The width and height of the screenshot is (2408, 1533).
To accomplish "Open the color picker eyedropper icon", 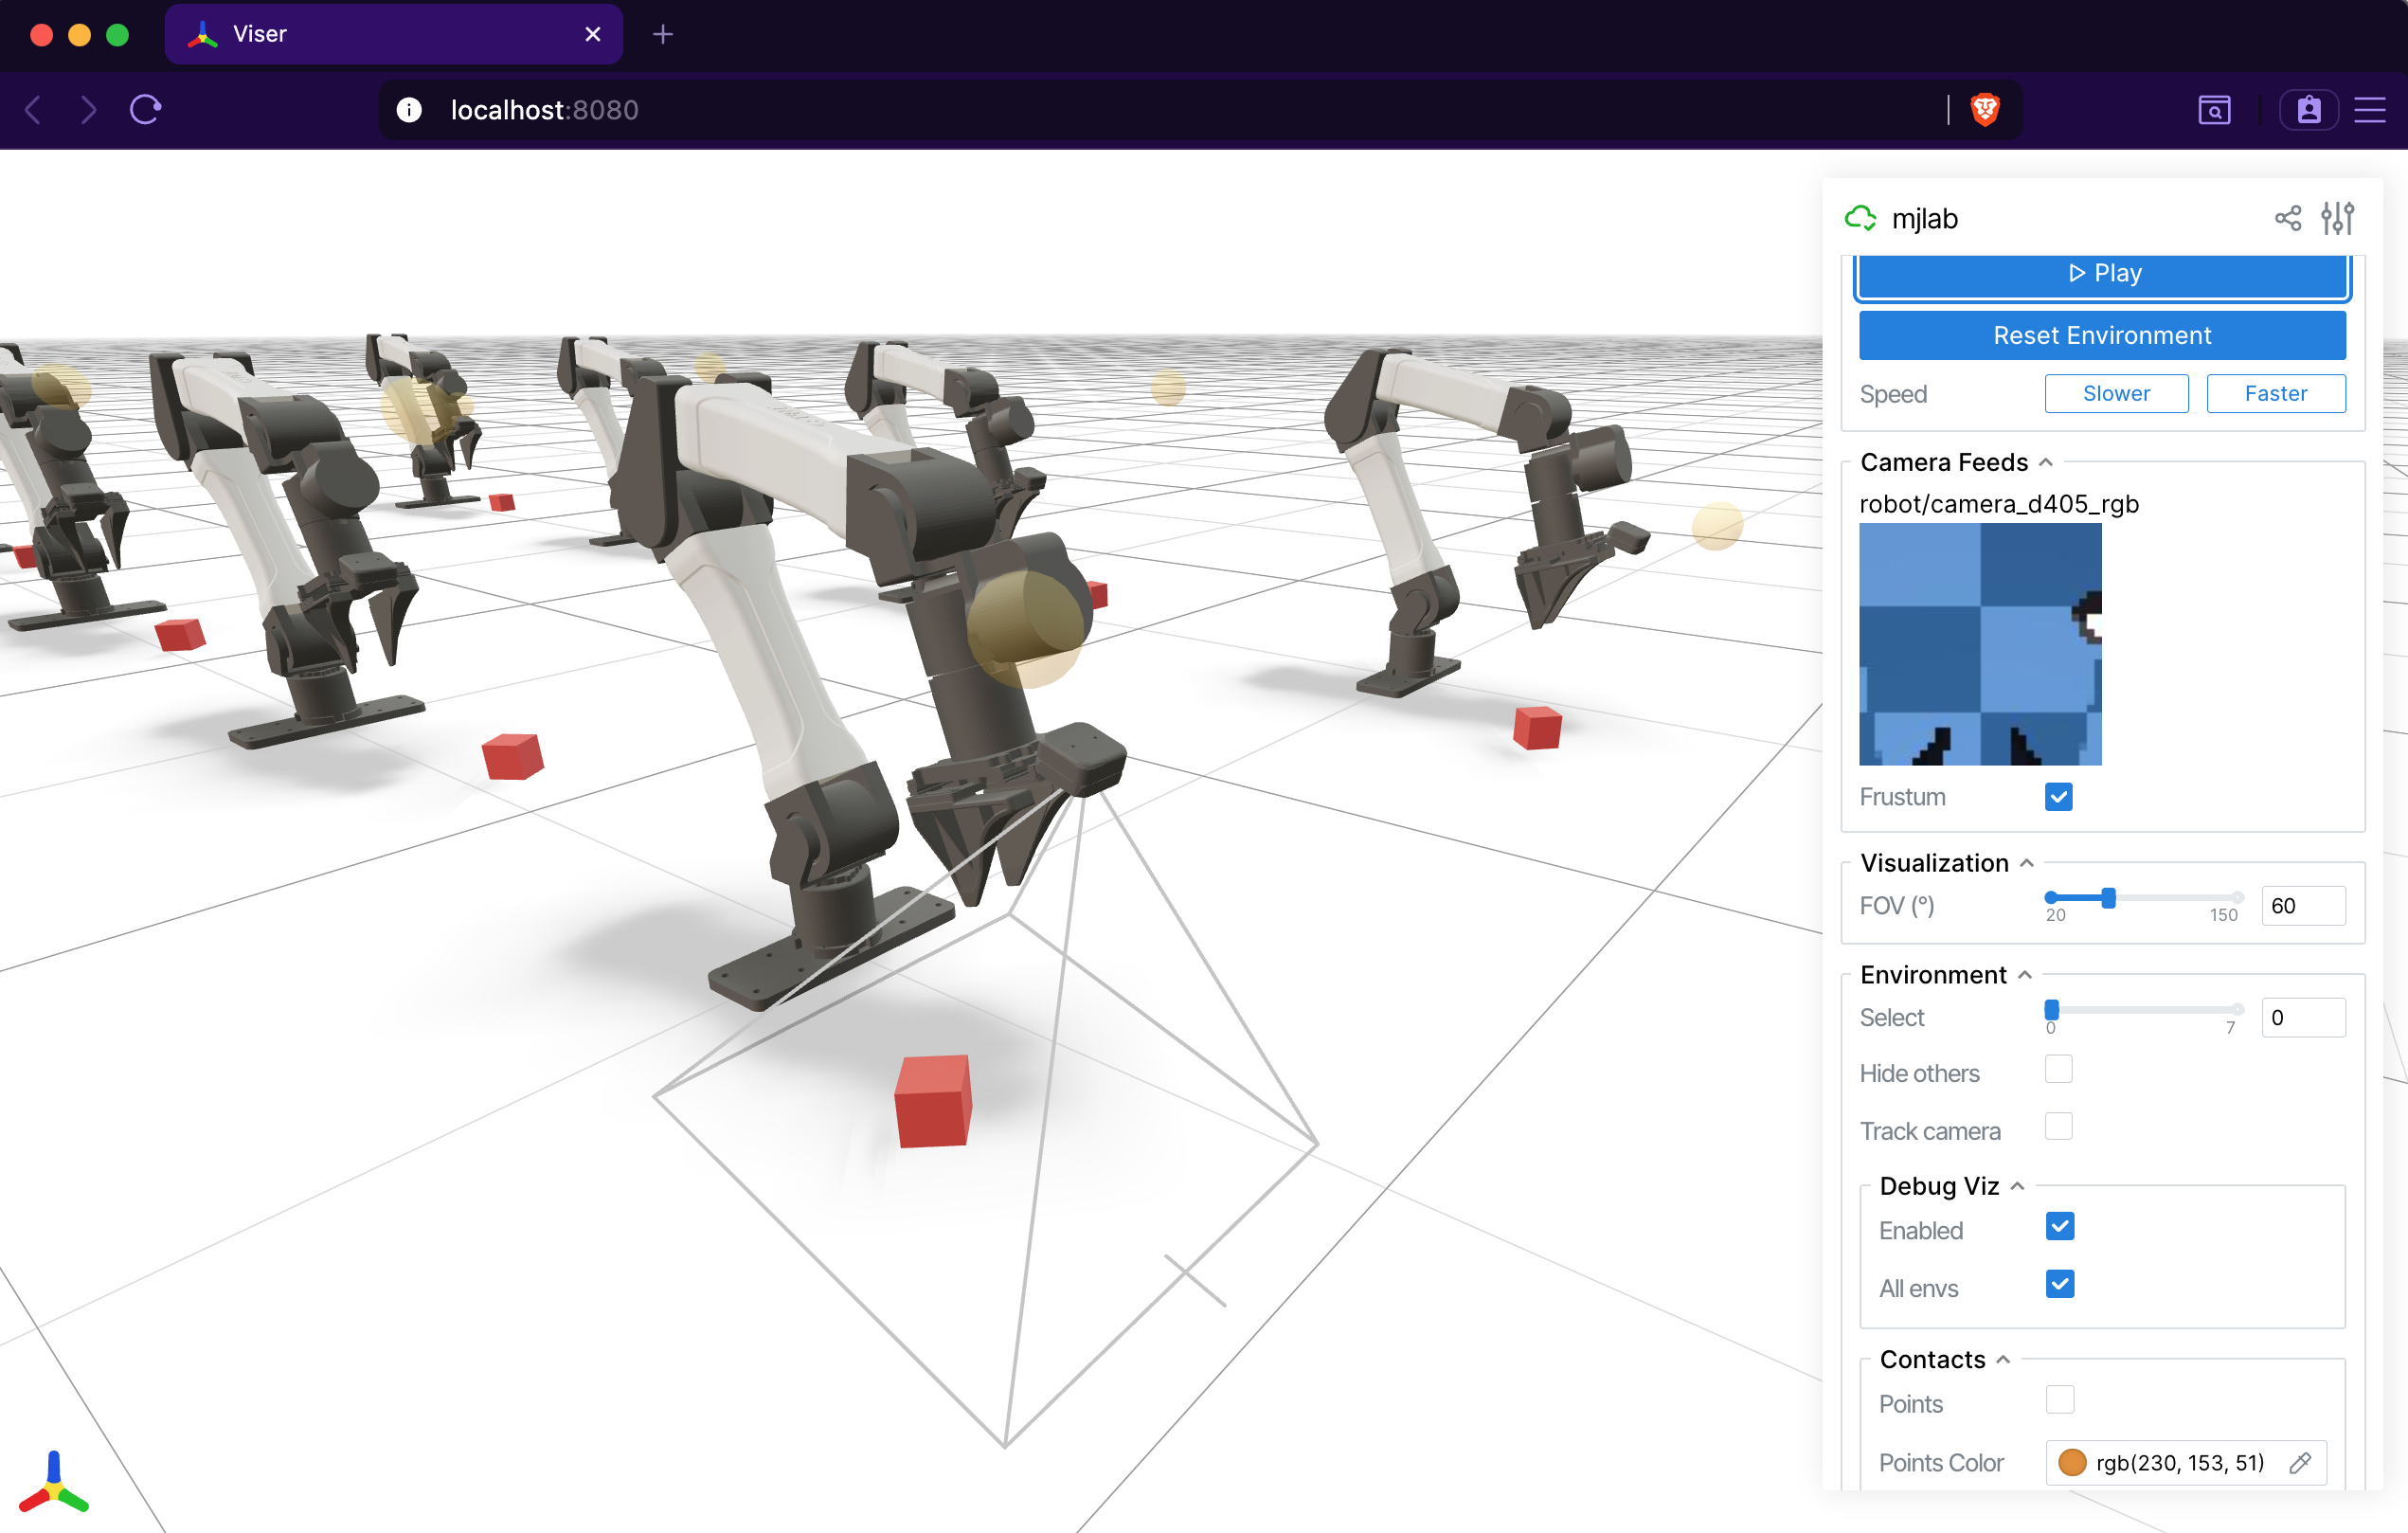I will (x=2300, y=1462).
